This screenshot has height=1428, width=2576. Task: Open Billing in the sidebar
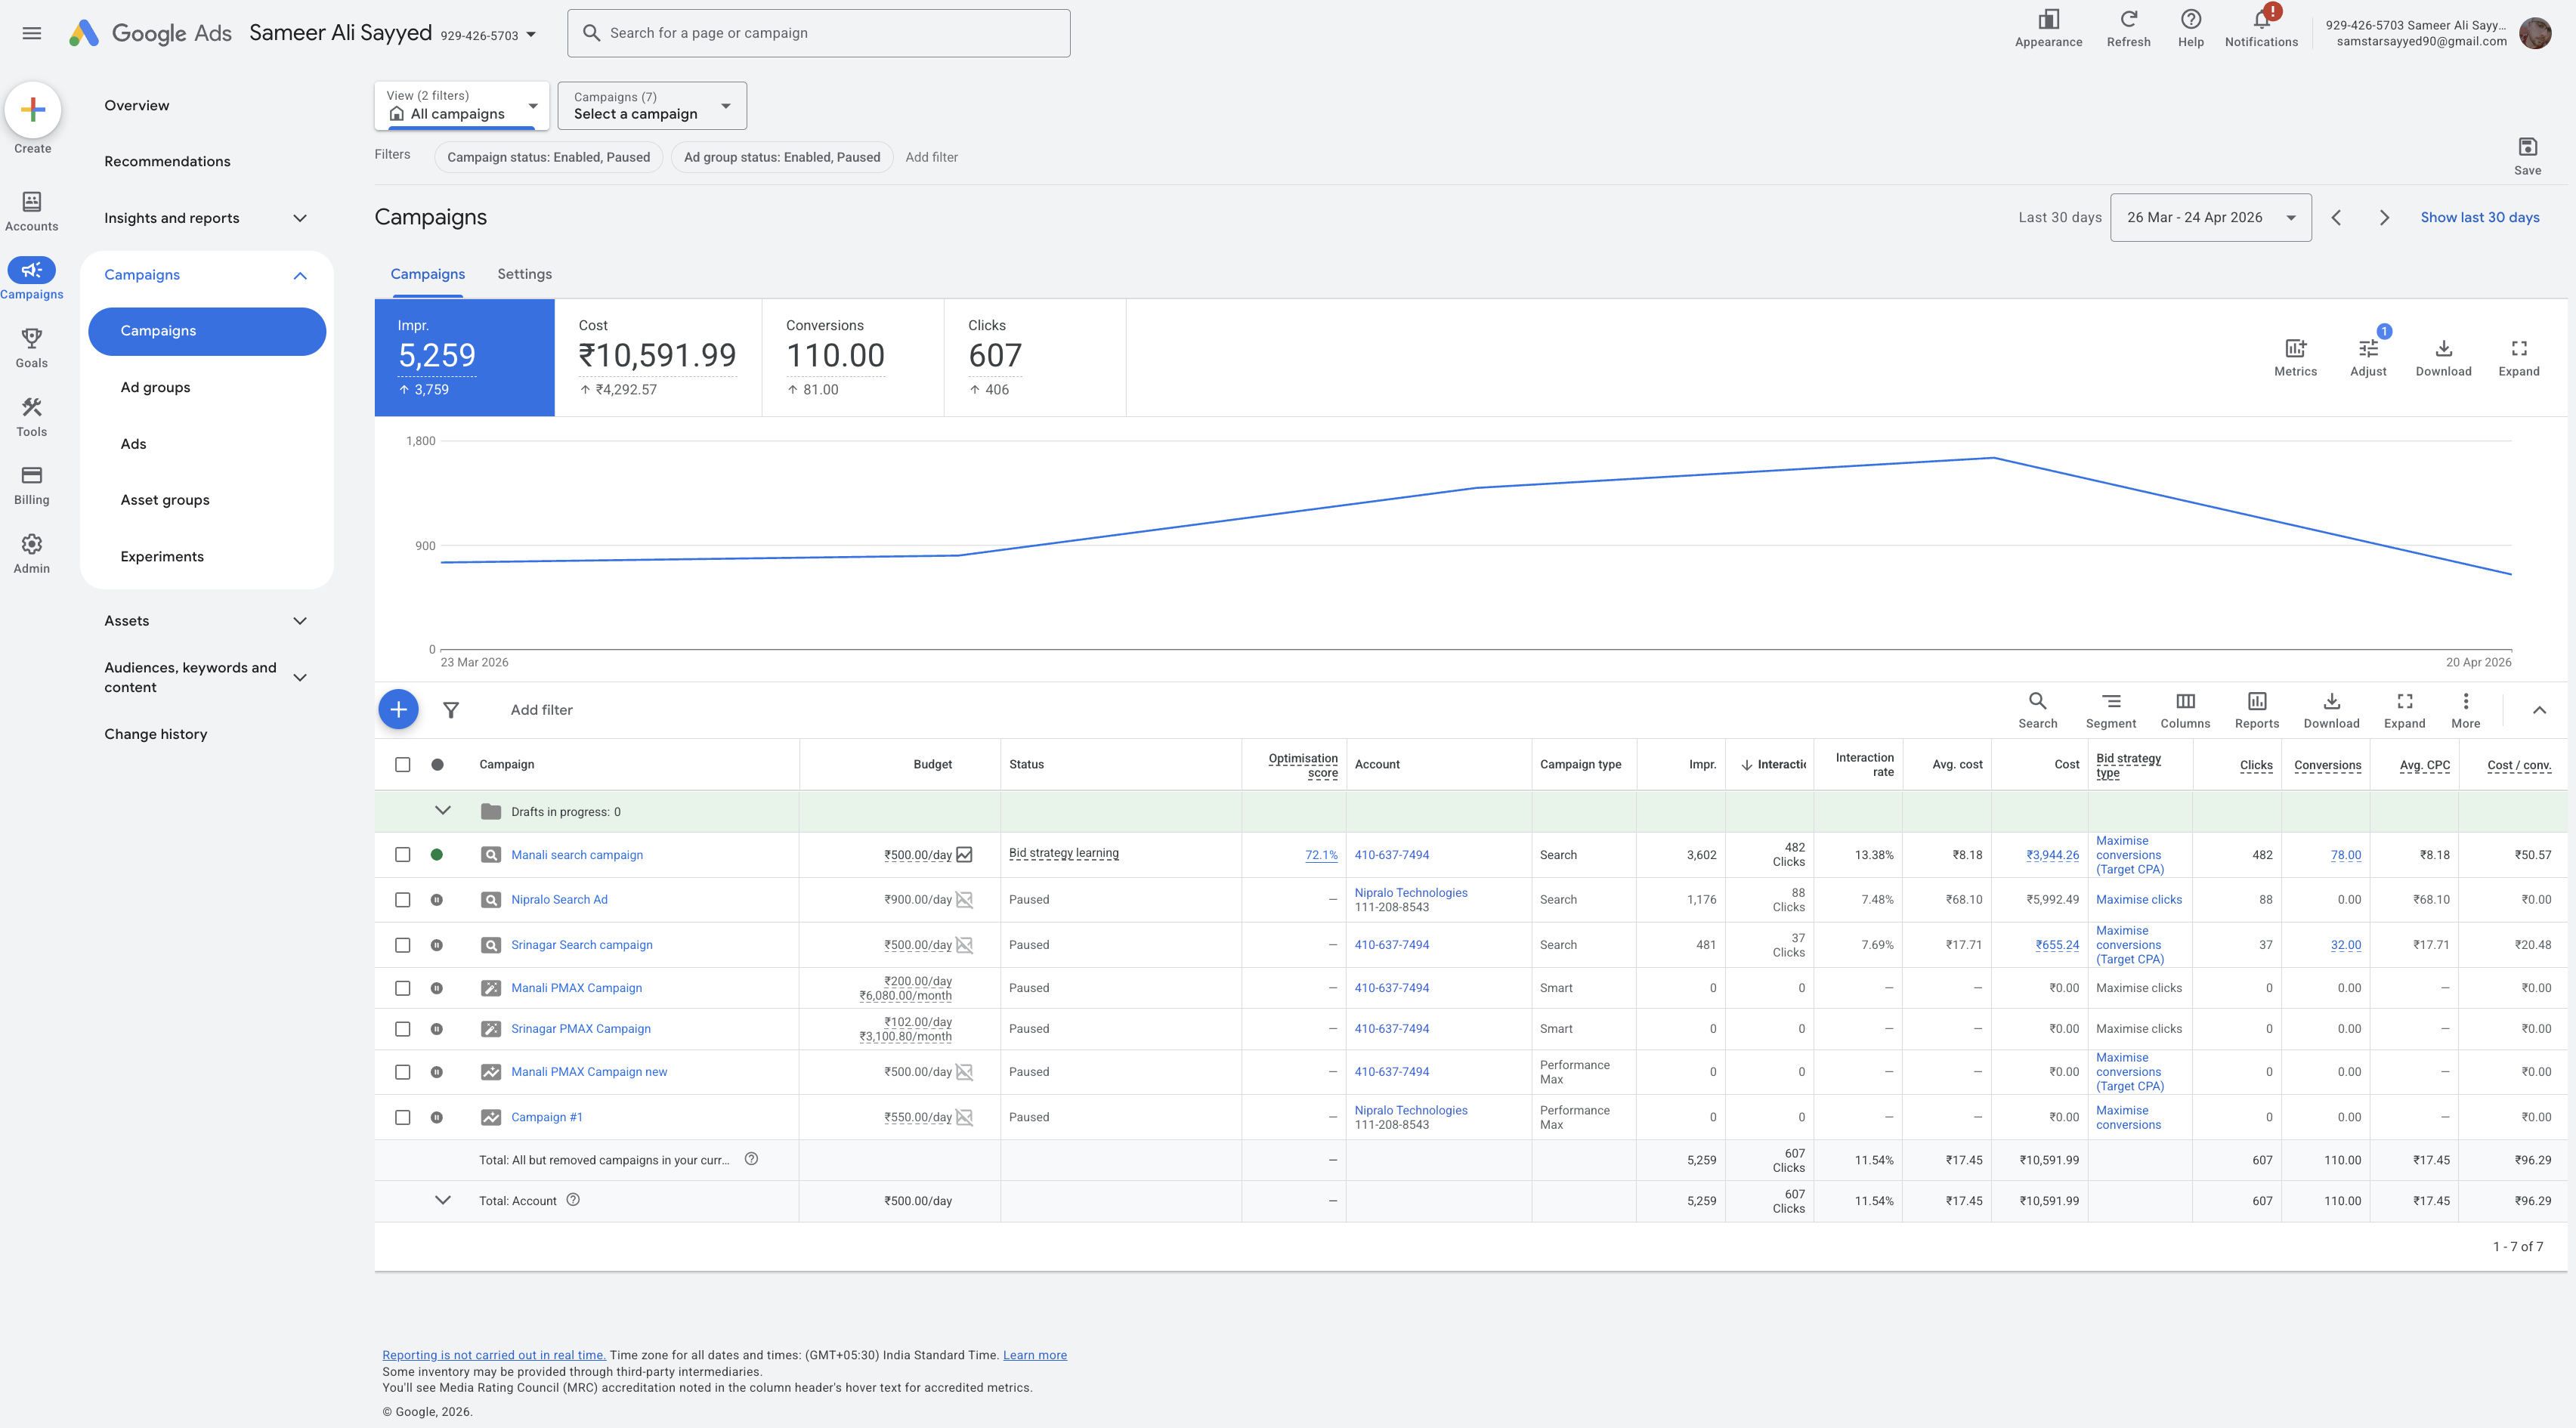32,485
